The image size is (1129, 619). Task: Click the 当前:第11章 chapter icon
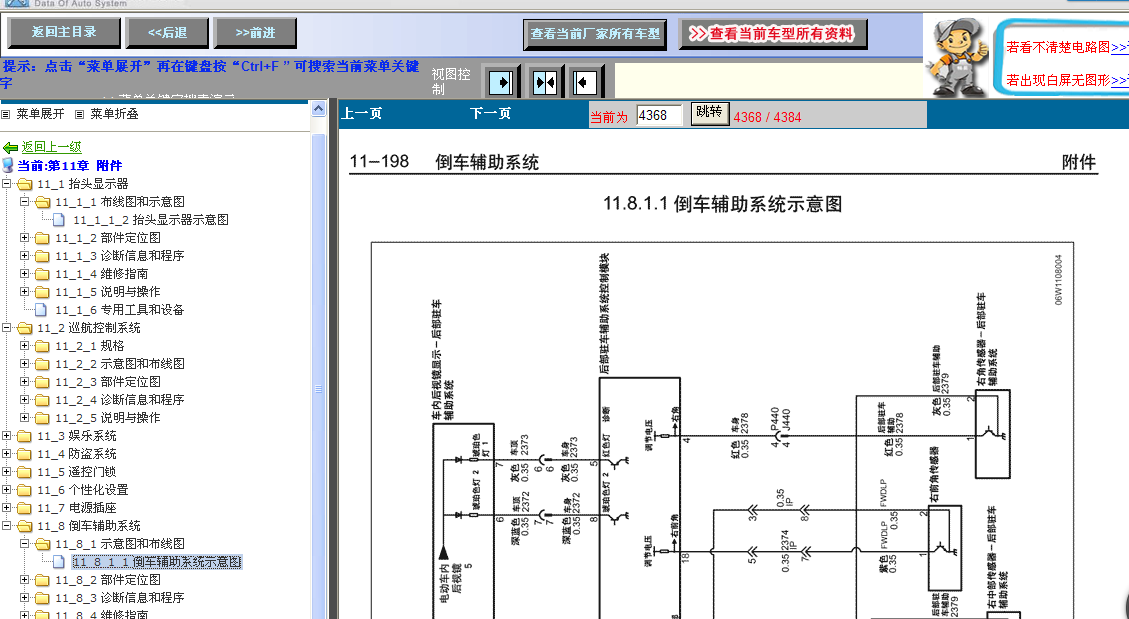point(8,165)
